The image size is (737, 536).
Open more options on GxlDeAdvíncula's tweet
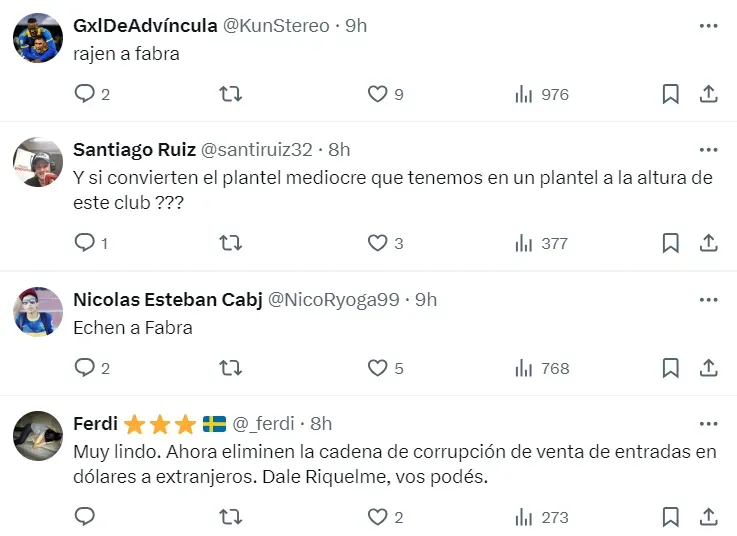click(708, 26)
